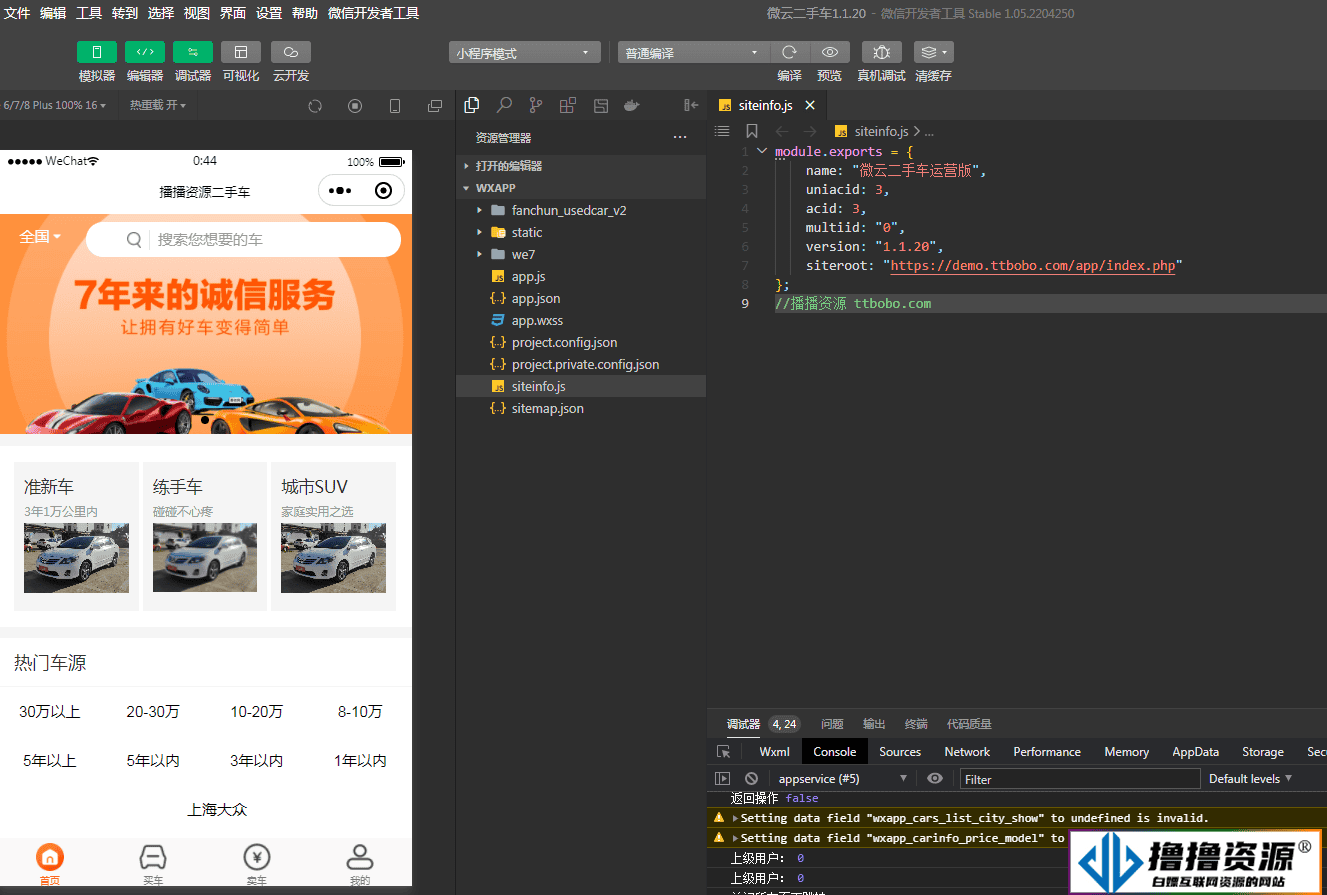
Task: Tap the 准新车 car thumbnail
Action: point(76,558)
